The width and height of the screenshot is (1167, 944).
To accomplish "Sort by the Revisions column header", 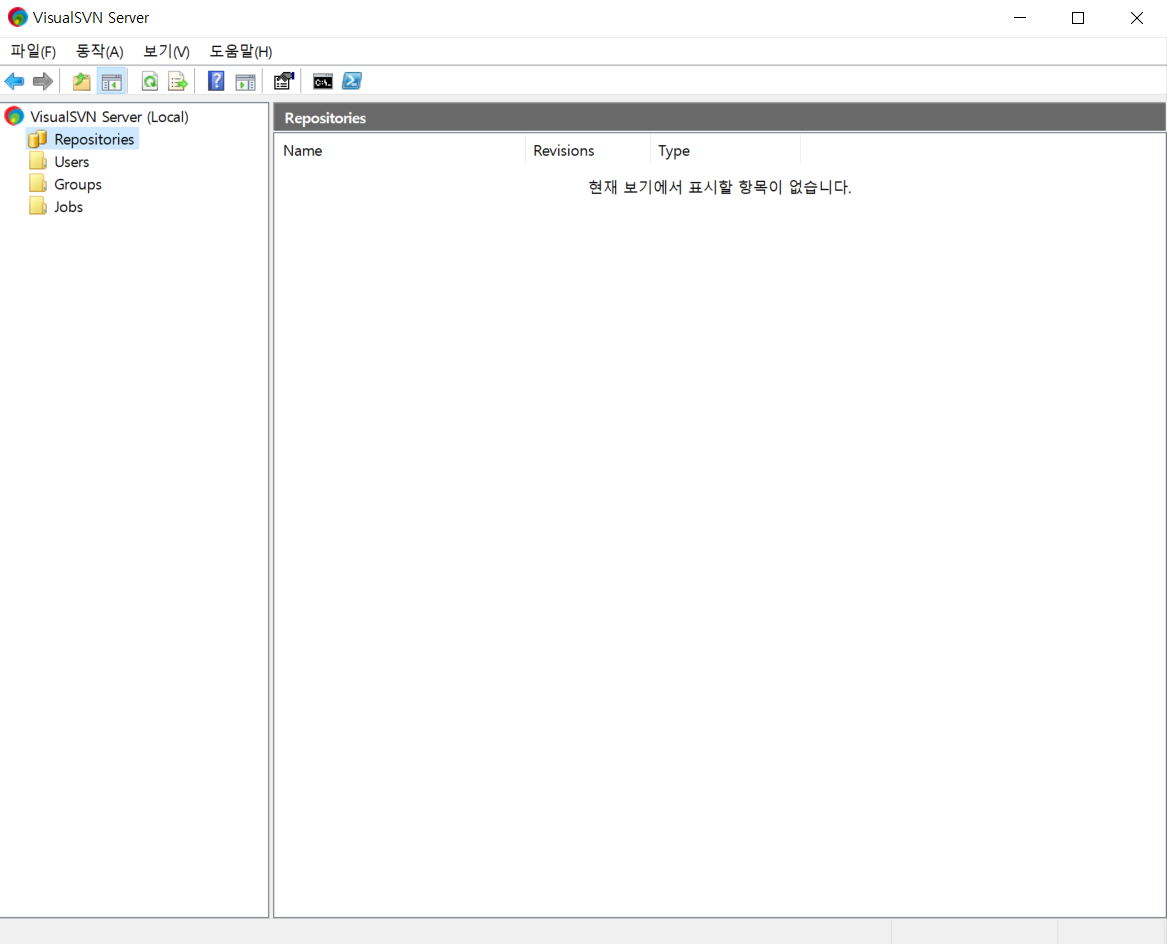I will pyautogui.click(x=587, y=150).
